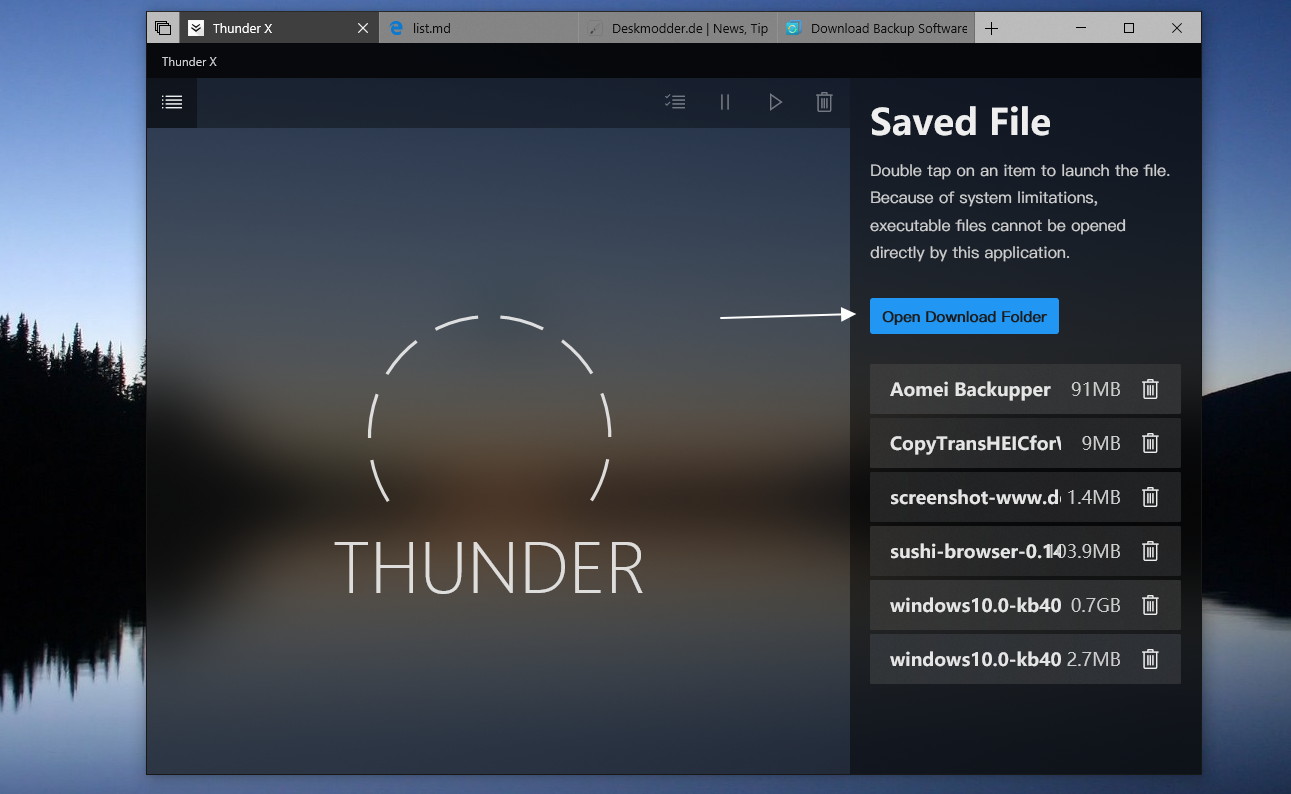The height and width of the screenshot is (794, 1291).
Task: Maximize the Thunder X window
Action: coord(1129,28)
